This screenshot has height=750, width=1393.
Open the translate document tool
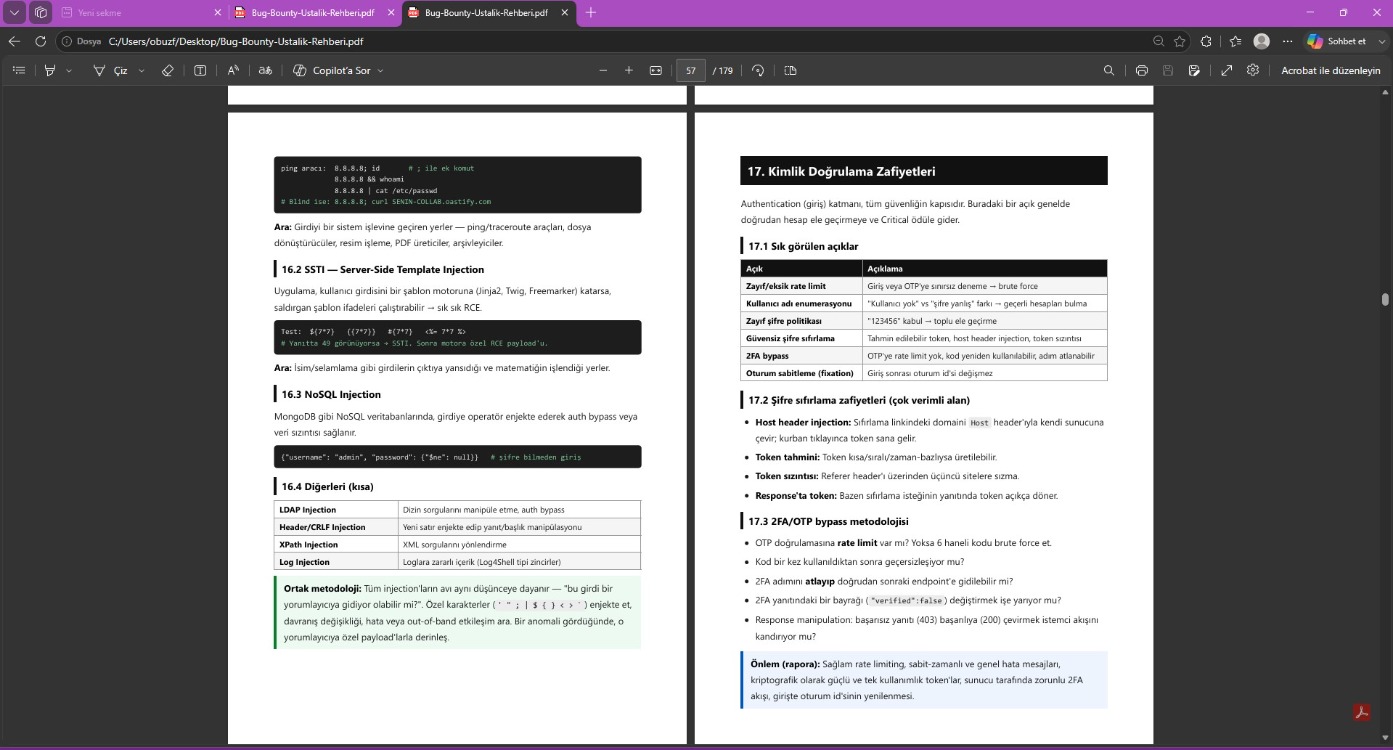coord(265,70)
